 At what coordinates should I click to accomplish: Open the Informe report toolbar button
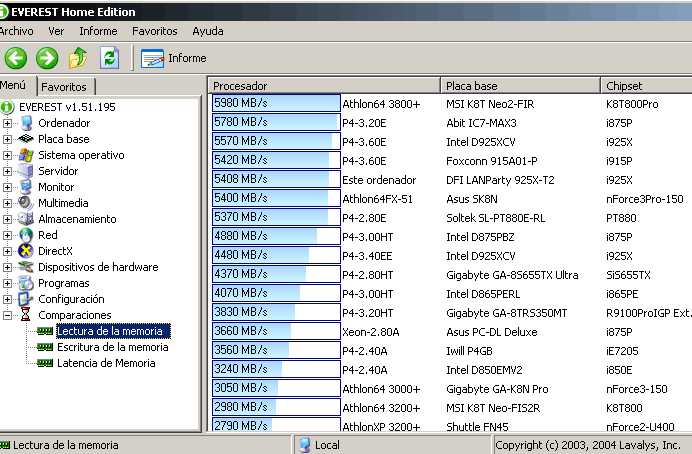tap(173, 58)
